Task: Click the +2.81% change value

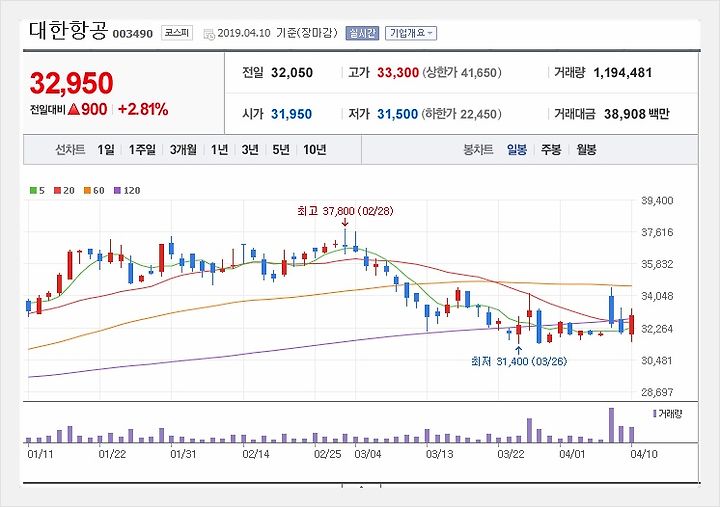Action: click(143, 109)
